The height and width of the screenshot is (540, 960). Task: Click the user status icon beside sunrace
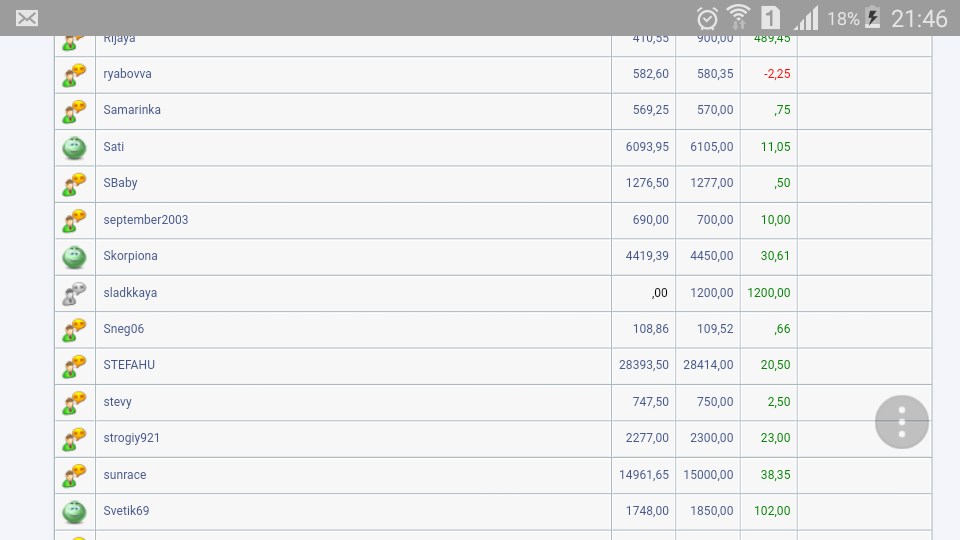pos(75,475)
